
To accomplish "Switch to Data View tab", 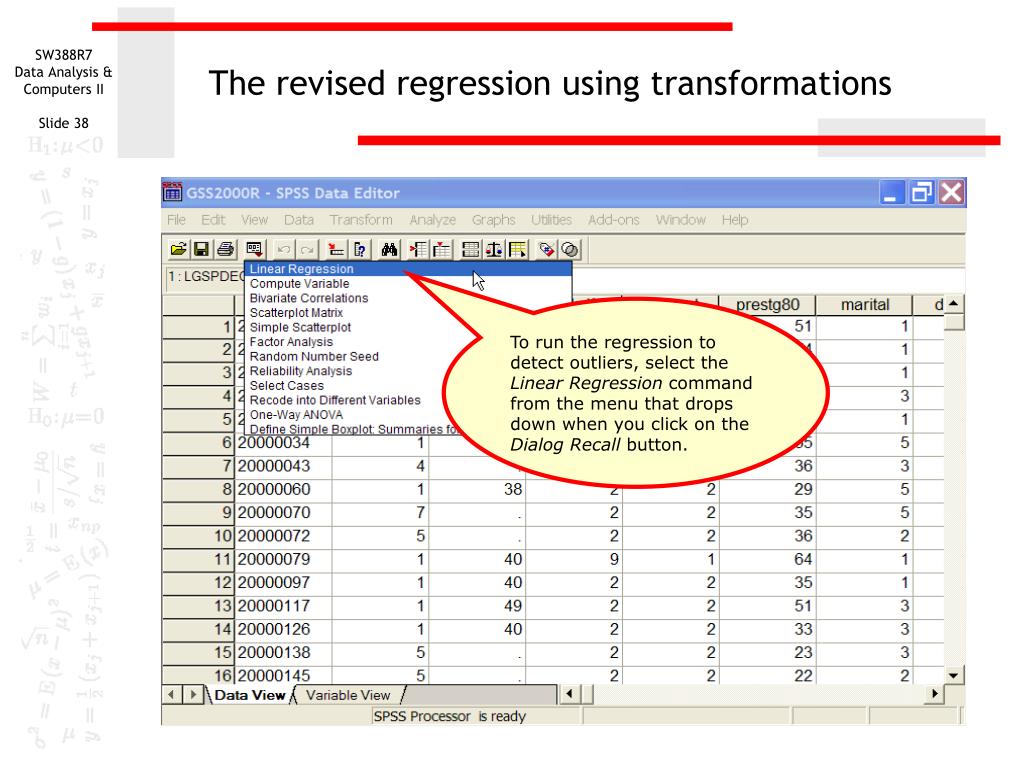I will point(249,695).
